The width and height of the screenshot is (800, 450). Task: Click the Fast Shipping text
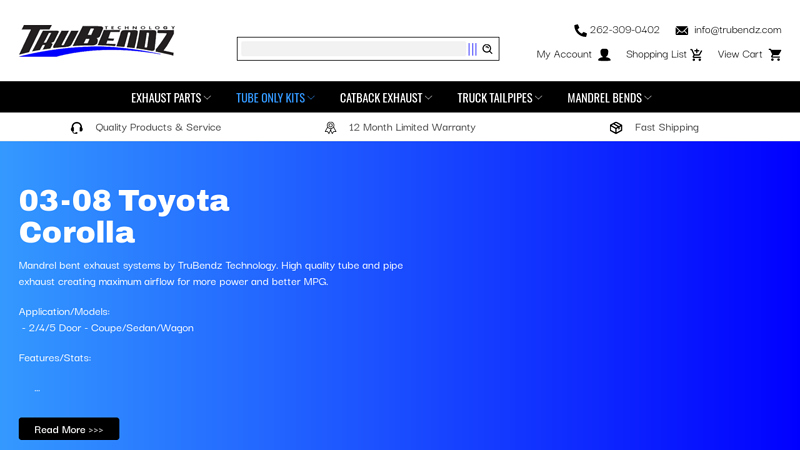click(x=667, y=127)
